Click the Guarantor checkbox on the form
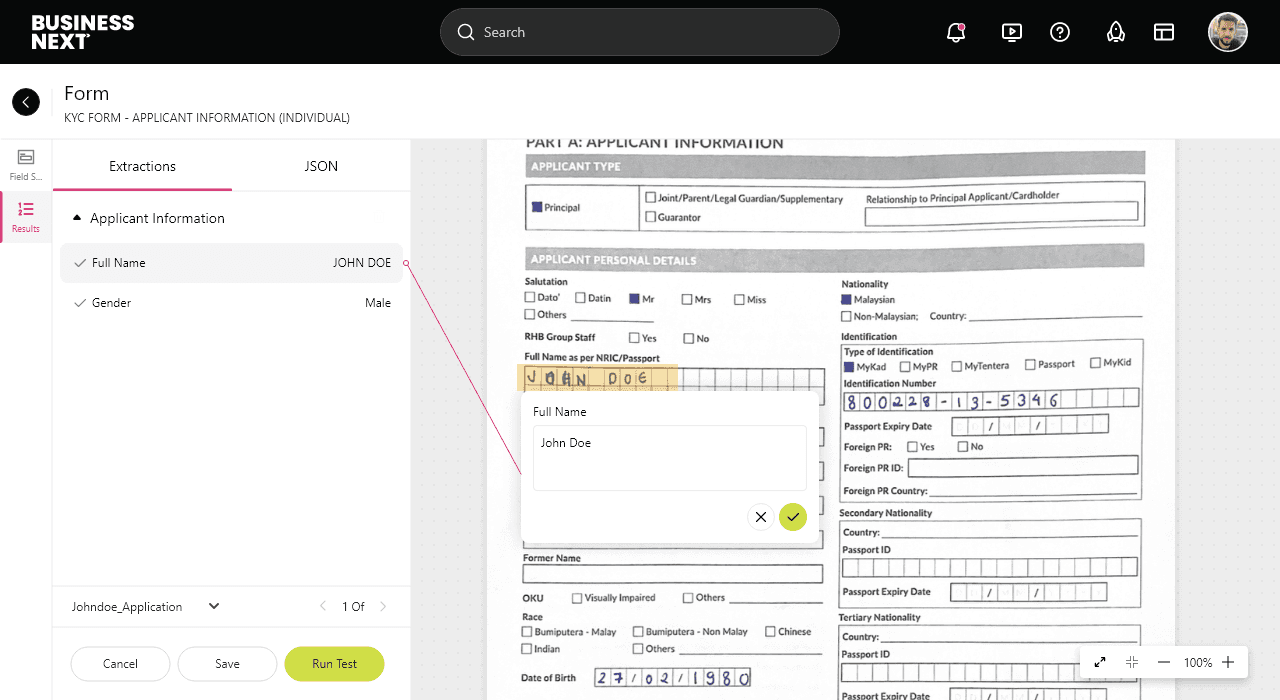 651,217
